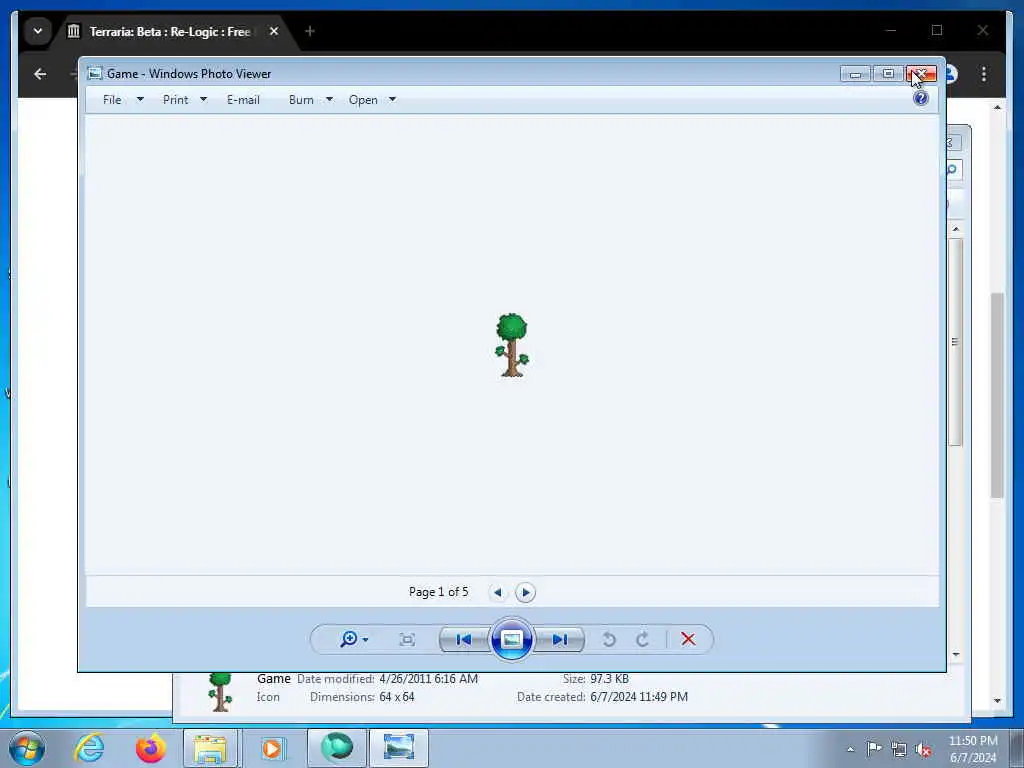1024x768 pixels.
Task: Click the Explorer window scrollbar thumb
Action: pyautogui.click(x=955, y=342)
